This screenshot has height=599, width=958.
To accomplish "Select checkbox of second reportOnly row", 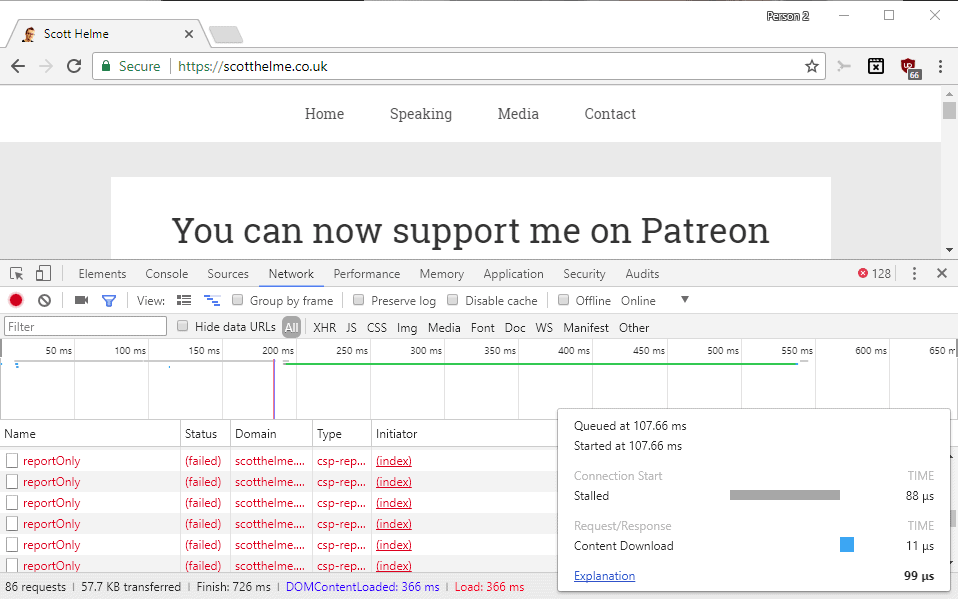I will 12,482.
